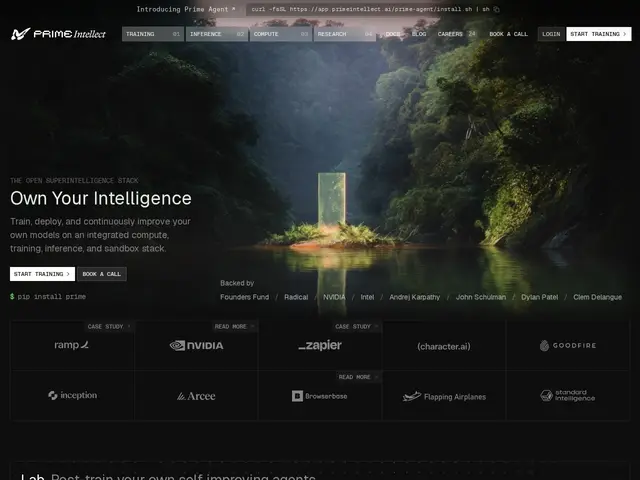Go to the Blog page

pos(419,34)
